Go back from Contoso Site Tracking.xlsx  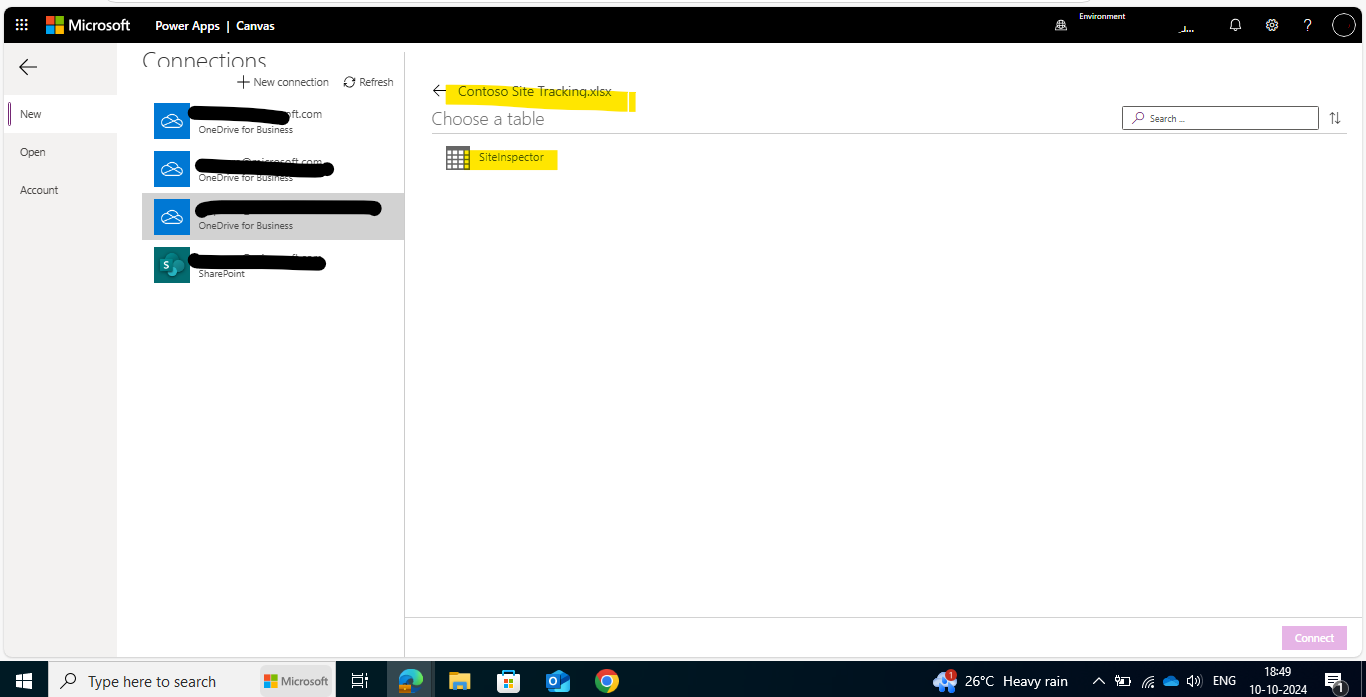pyautogui.click(x=439, y=91)
